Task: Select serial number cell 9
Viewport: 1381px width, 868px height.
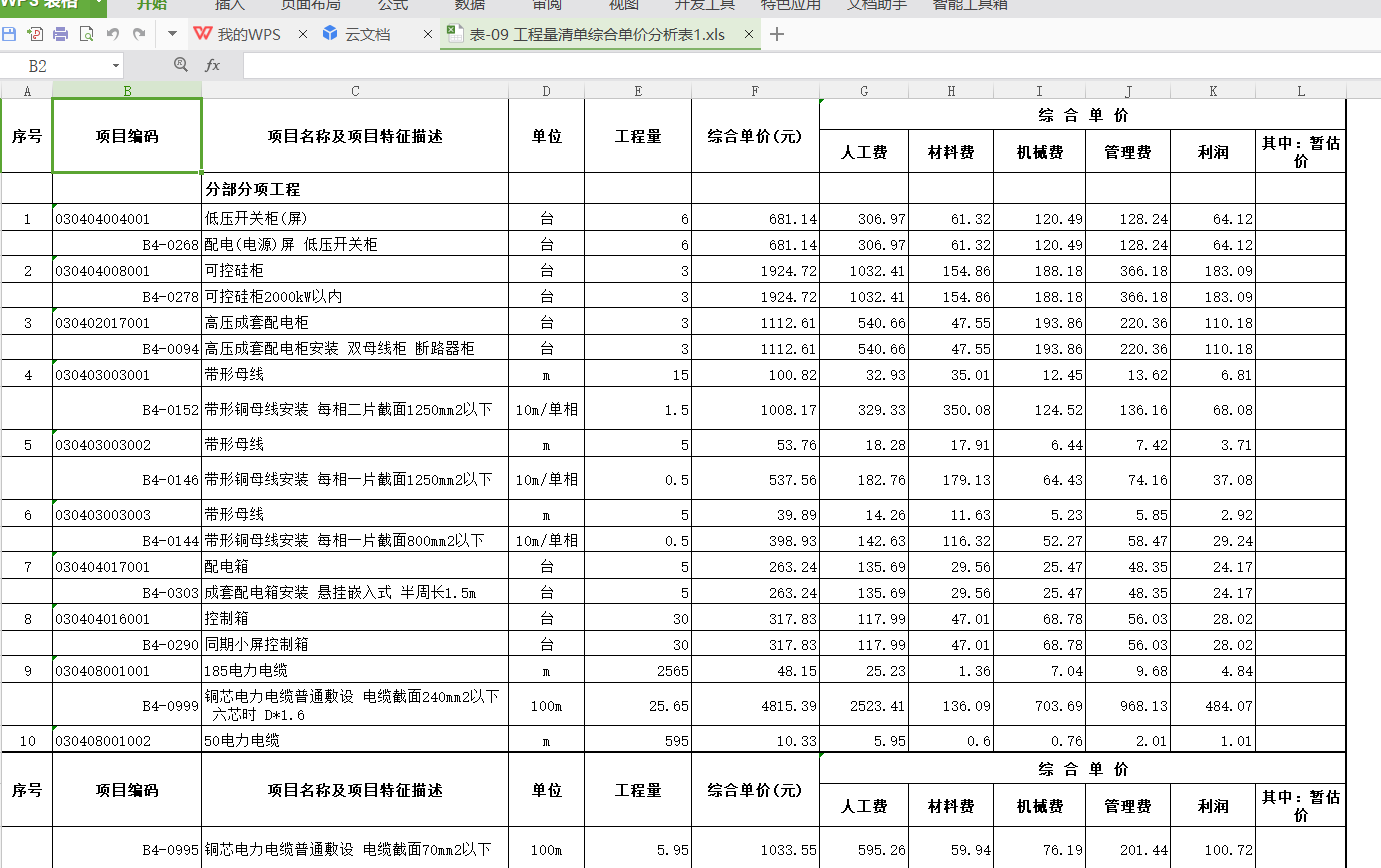Action: click(x=27, y=671)
